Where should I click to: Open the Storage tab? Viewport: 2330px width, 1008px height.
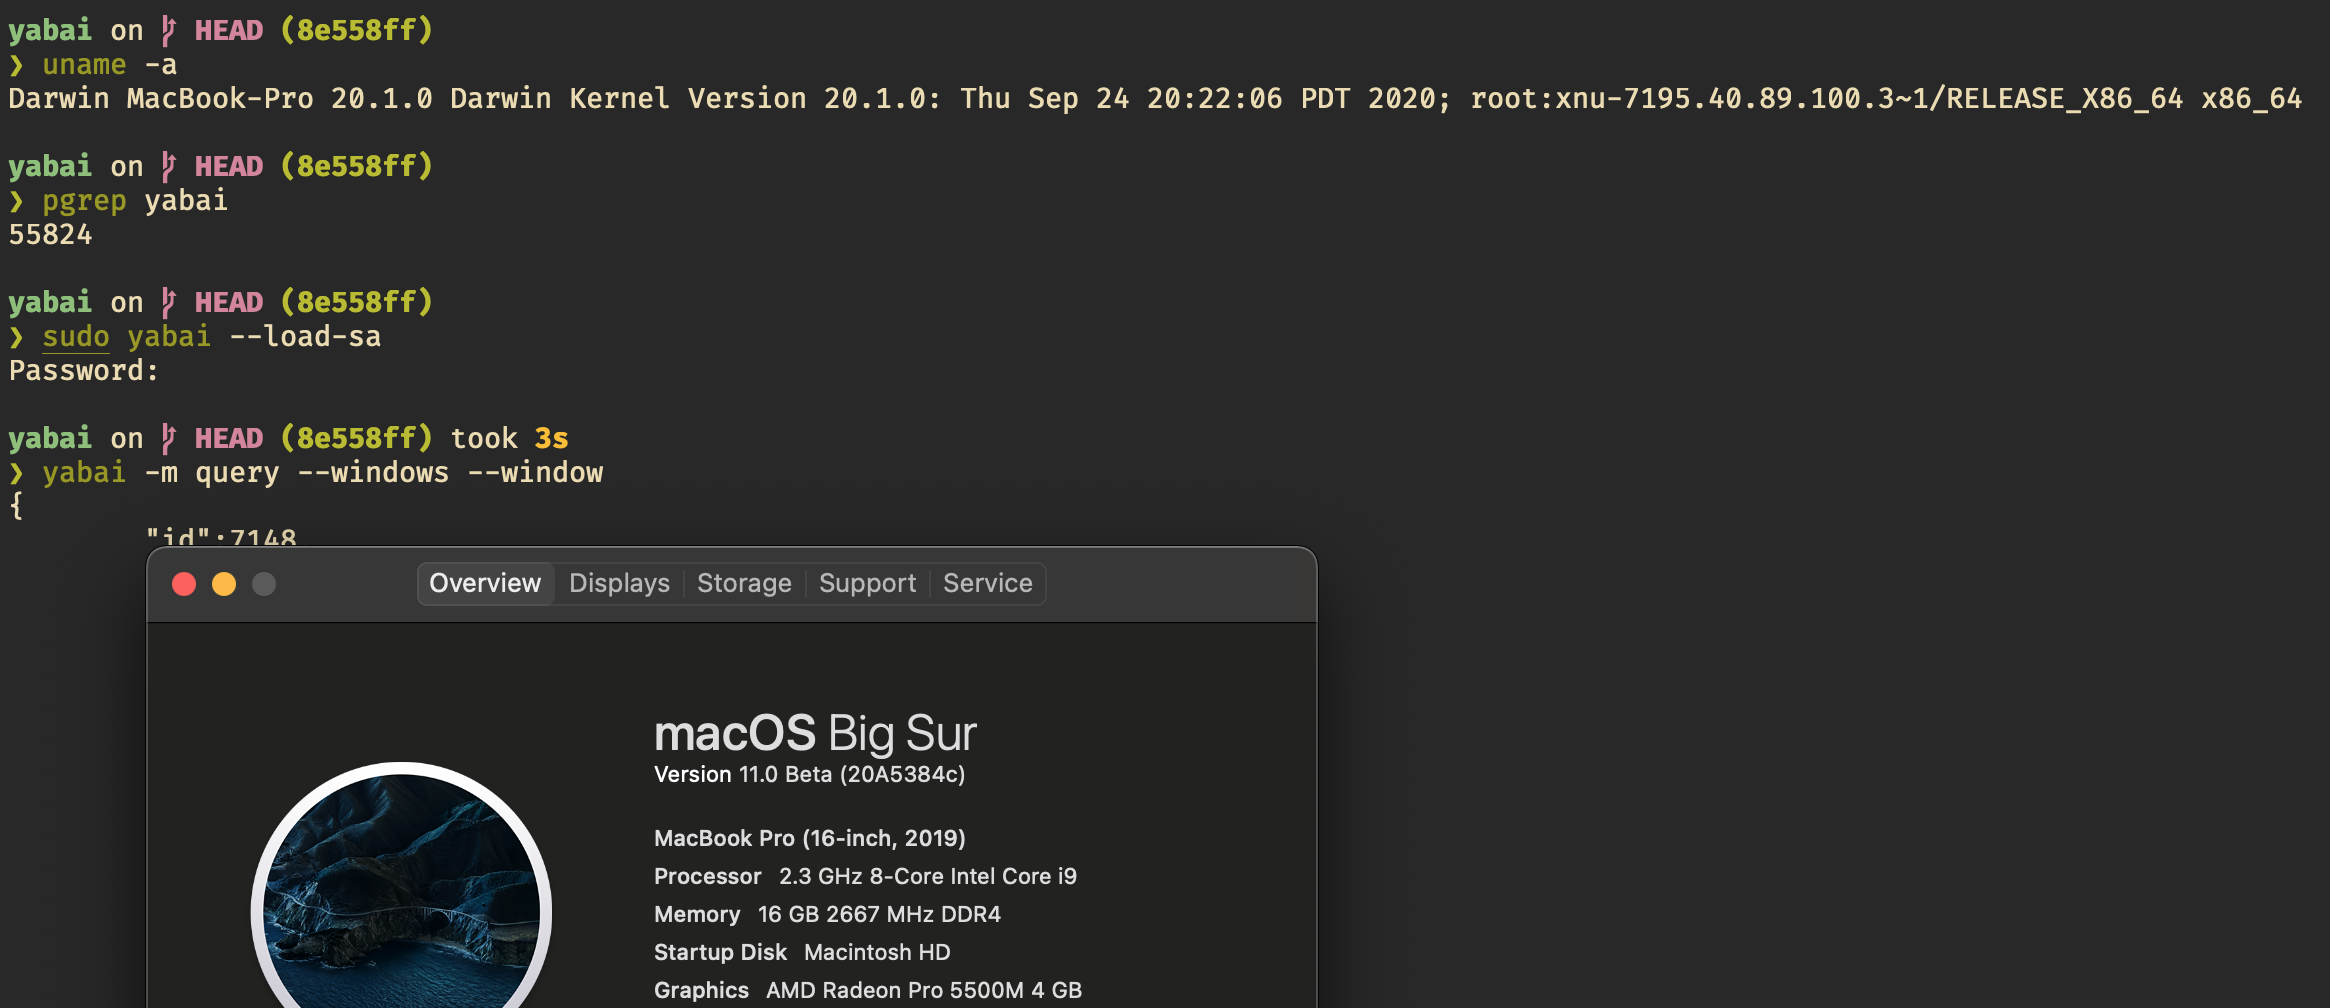(x=744, y=583)
